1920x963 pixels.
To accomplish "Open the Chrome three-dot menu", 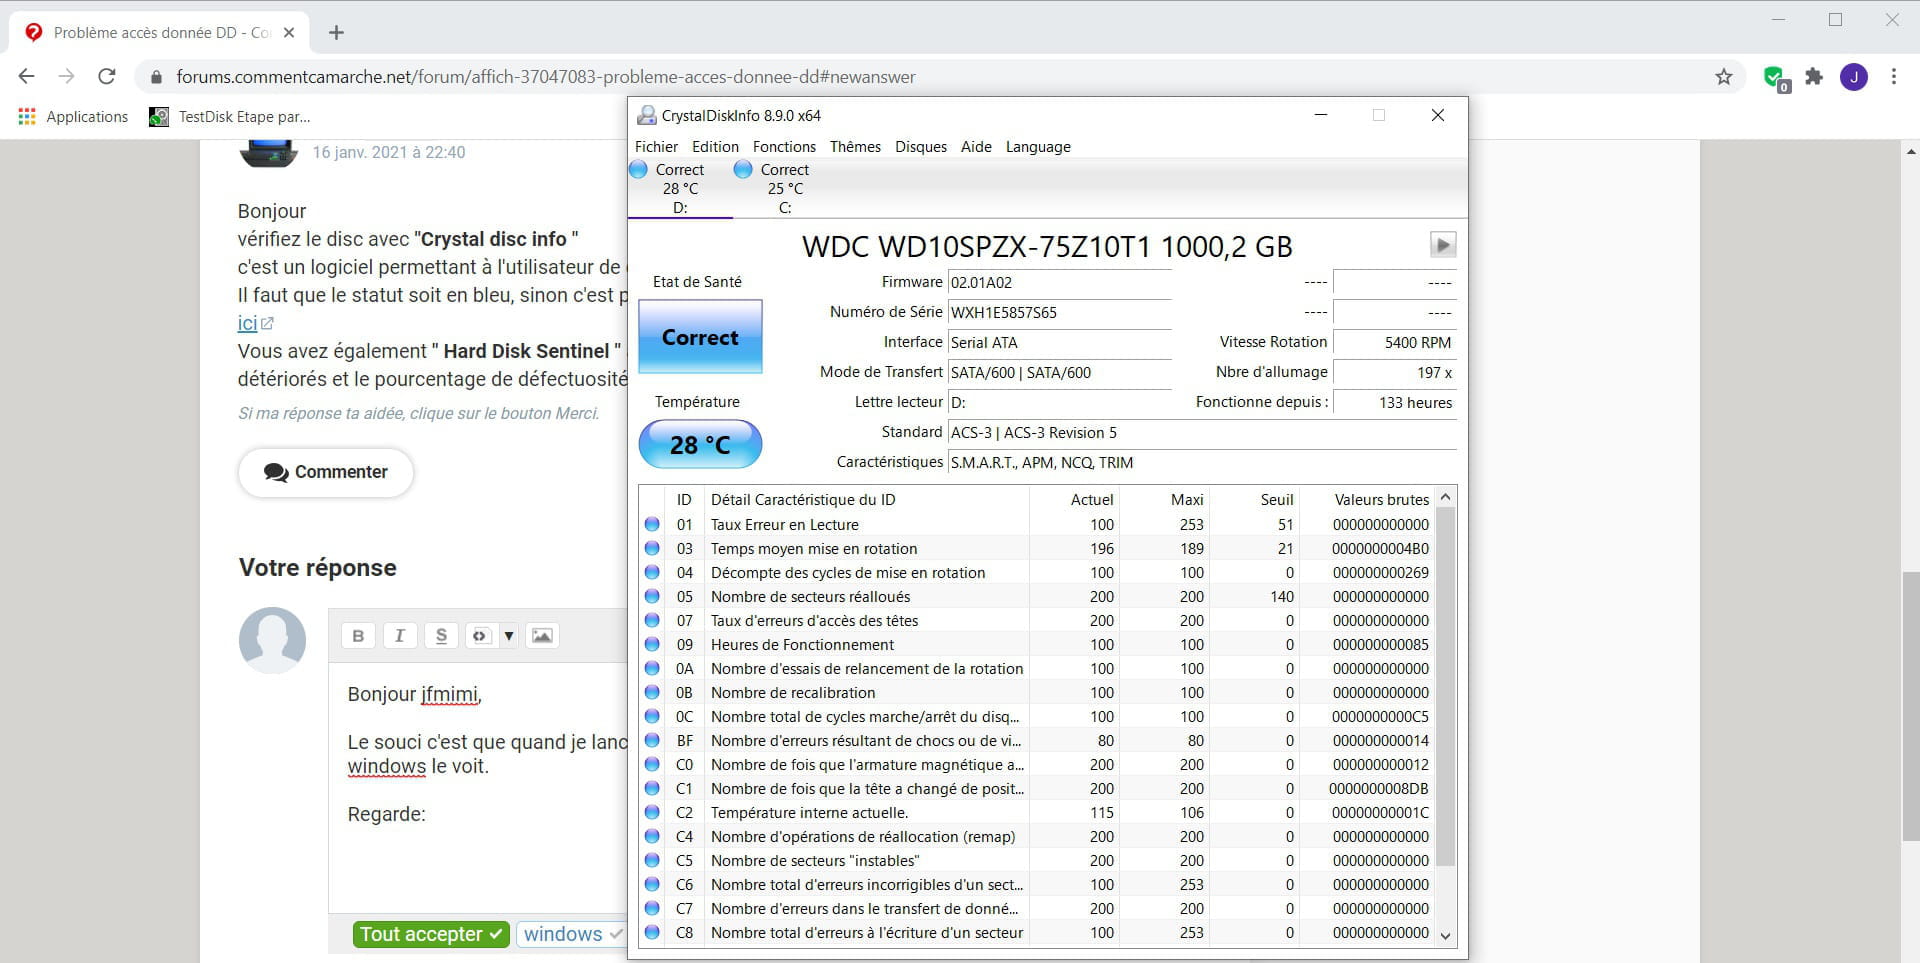I will pyautogui.click(x=1894, y=77).
